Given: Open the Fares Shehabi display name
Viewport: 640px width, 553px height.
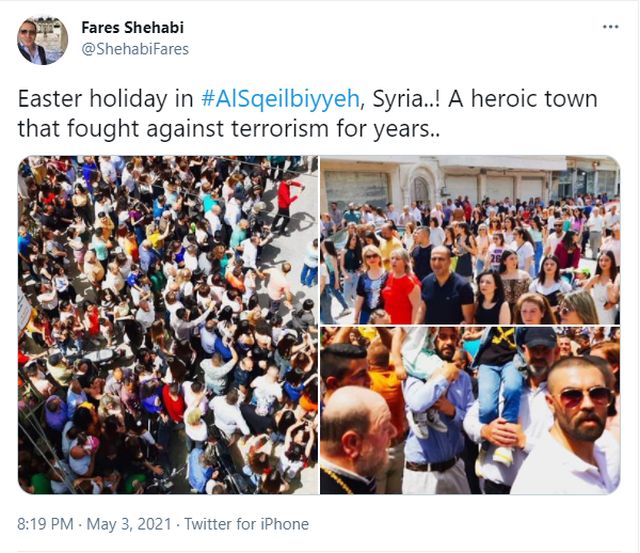Looking at the screenshot, I should pos(133,27).
